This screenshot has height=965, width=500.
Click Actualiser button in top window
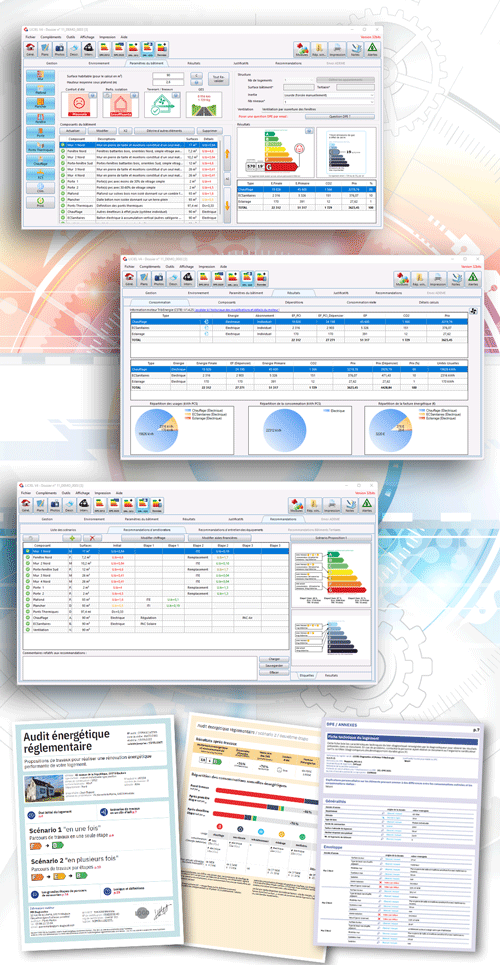pos(72,131)
